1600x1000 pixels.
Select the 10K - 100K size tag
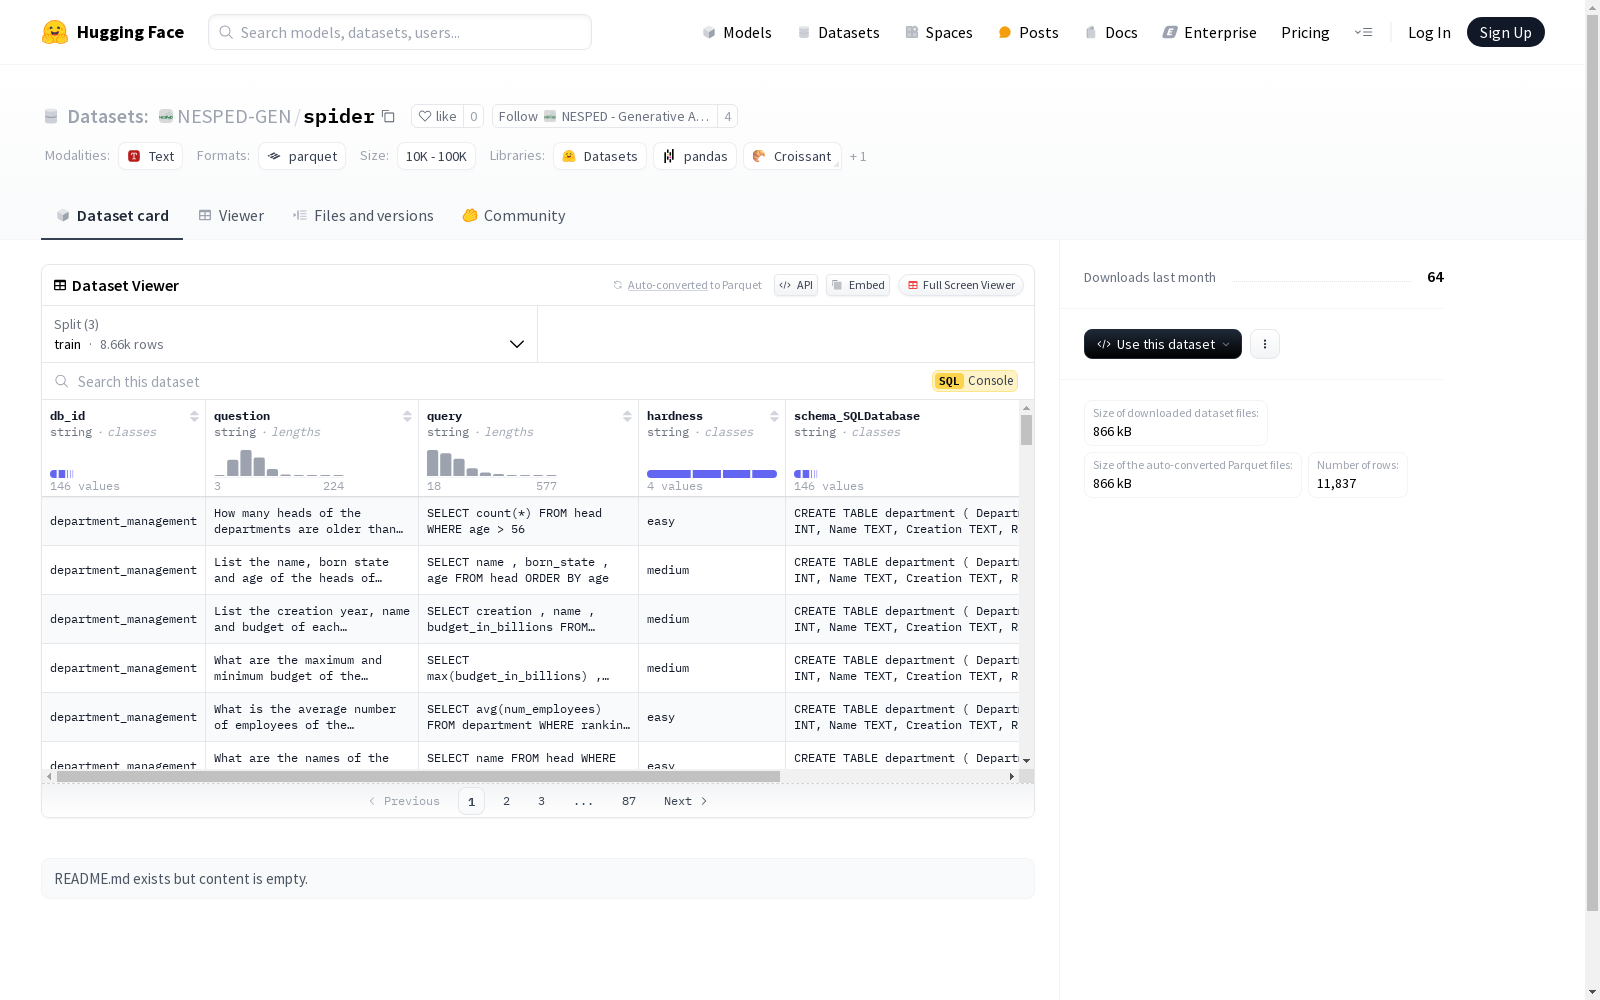coord(436,156)
